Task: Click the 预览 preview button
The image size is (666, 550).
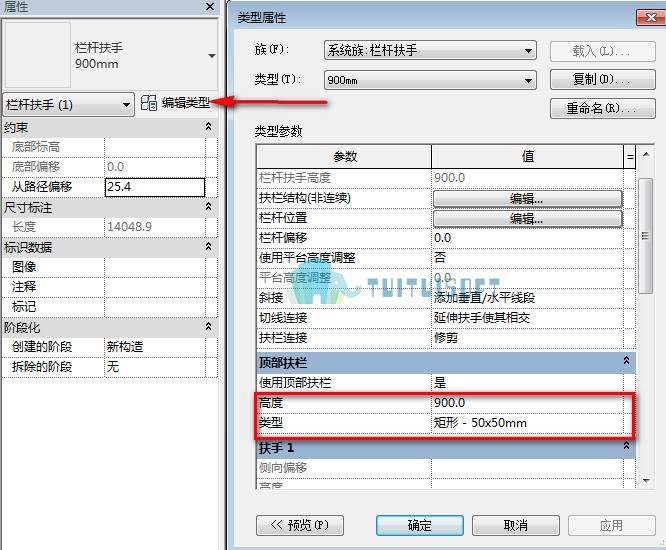Action: (300, 525)
